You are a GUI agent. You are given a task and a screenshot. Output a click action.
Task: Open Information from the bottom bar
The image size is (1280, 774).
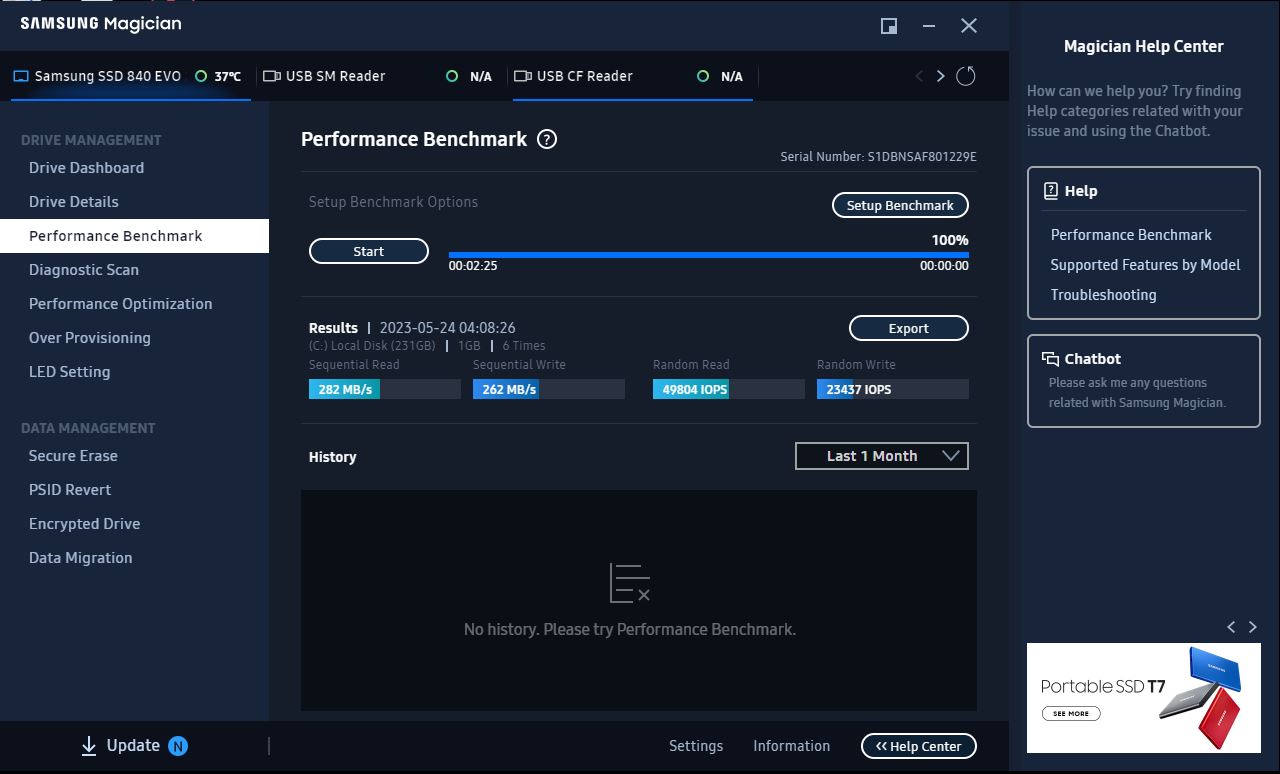(791, 746)
